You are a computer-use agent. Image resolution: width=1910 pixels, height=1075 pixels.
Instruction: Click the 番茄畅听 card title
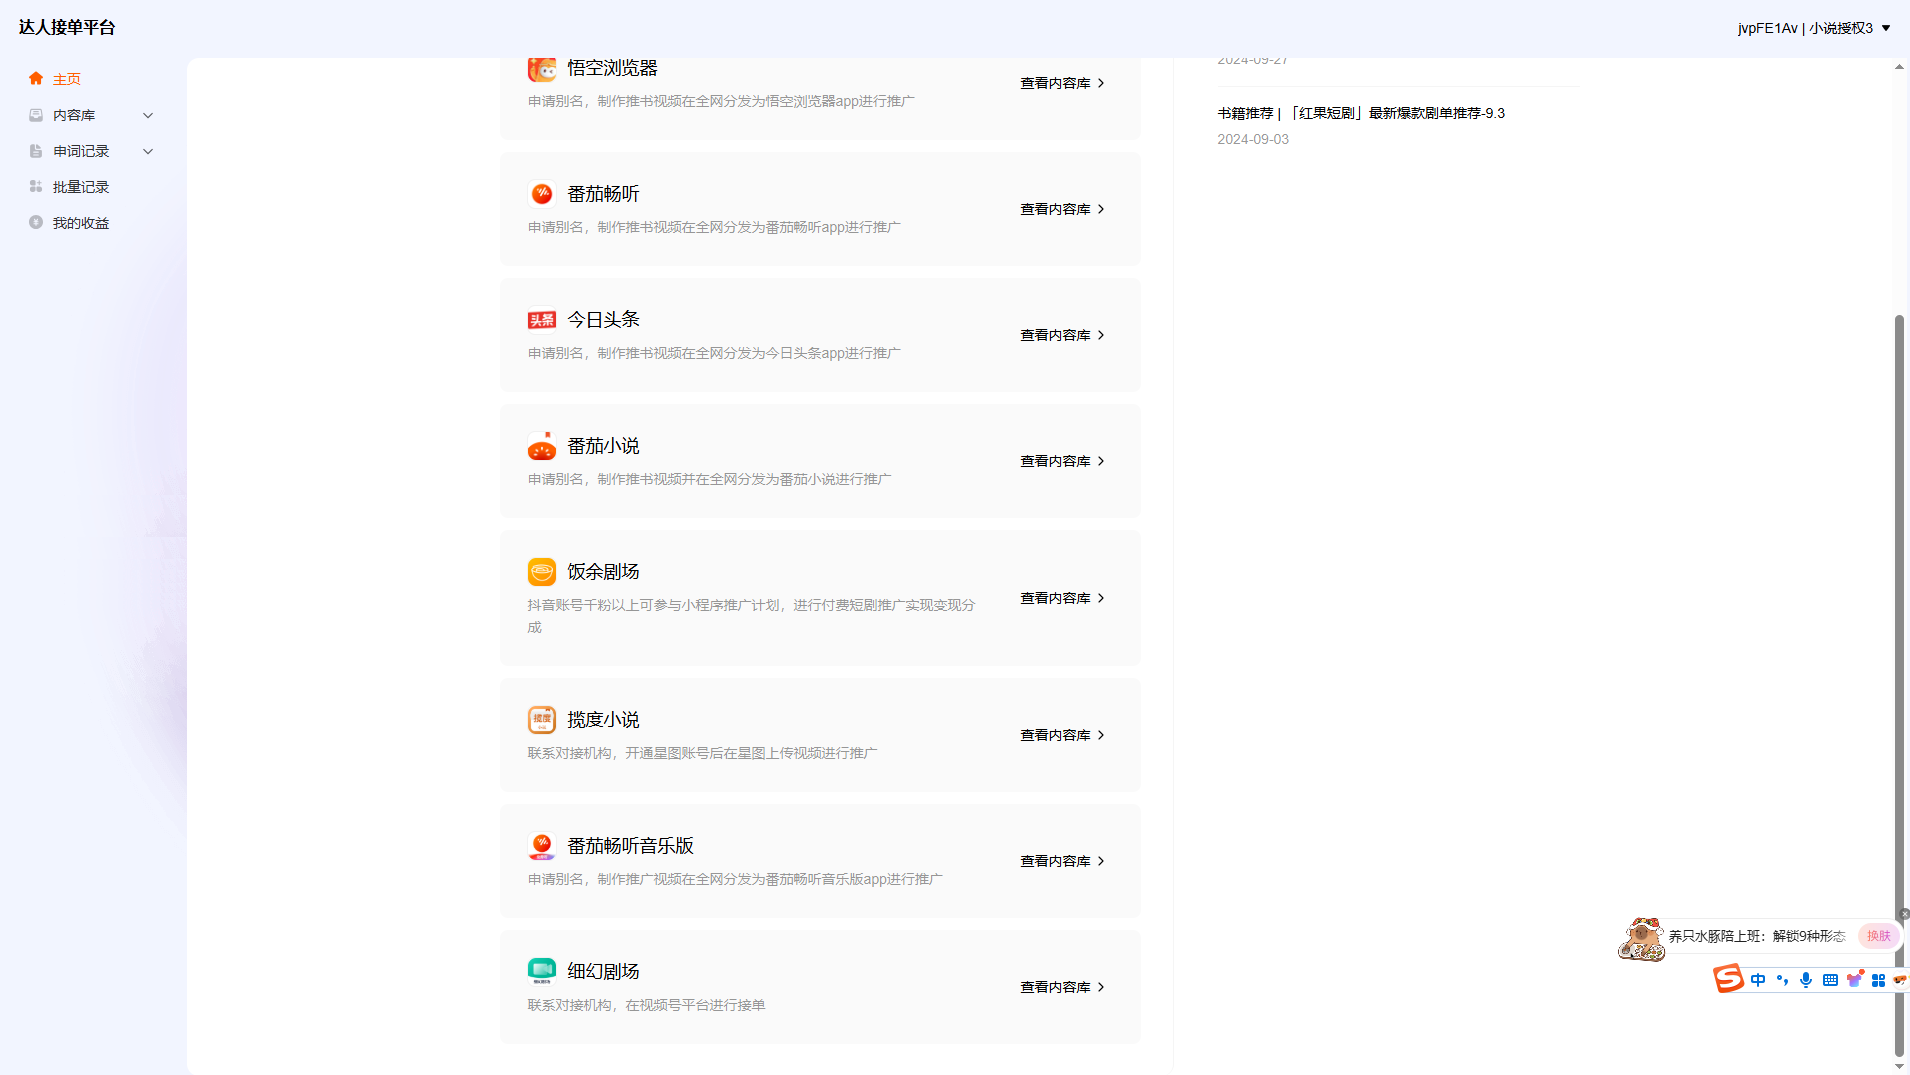603,194
